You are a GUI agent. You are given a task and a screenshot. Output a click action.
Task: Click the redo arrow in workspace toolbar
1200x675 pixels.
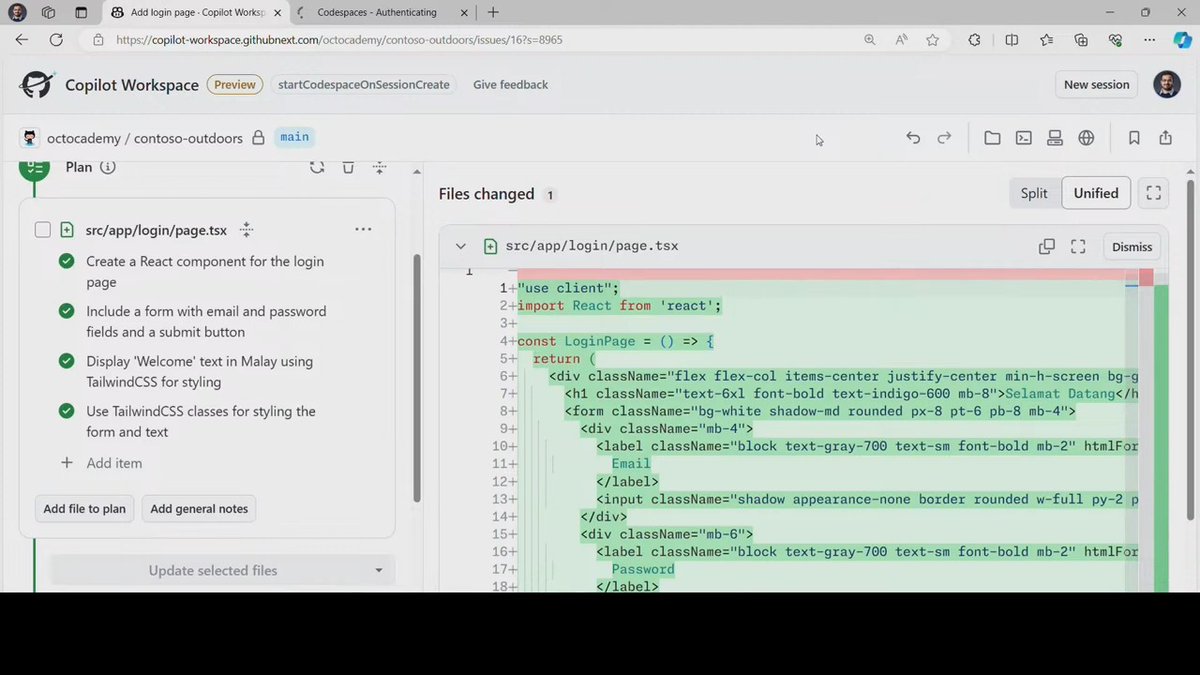point(944,138)
